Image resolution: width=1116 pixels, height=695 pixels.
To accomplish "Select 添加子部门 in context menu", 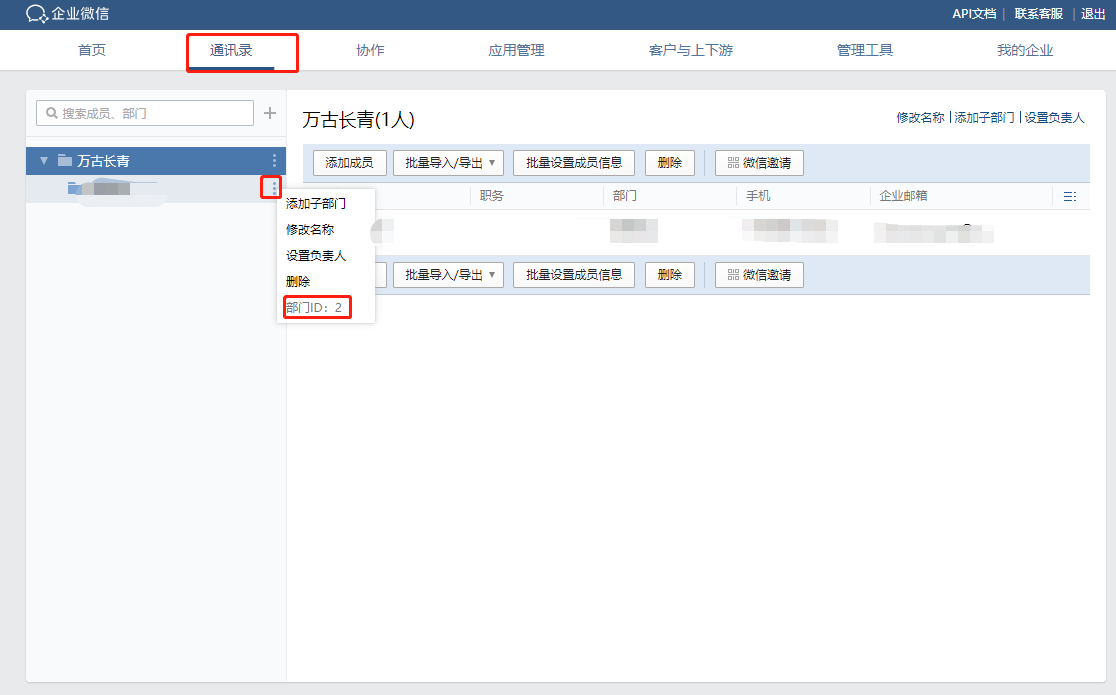I will (316, 203).
